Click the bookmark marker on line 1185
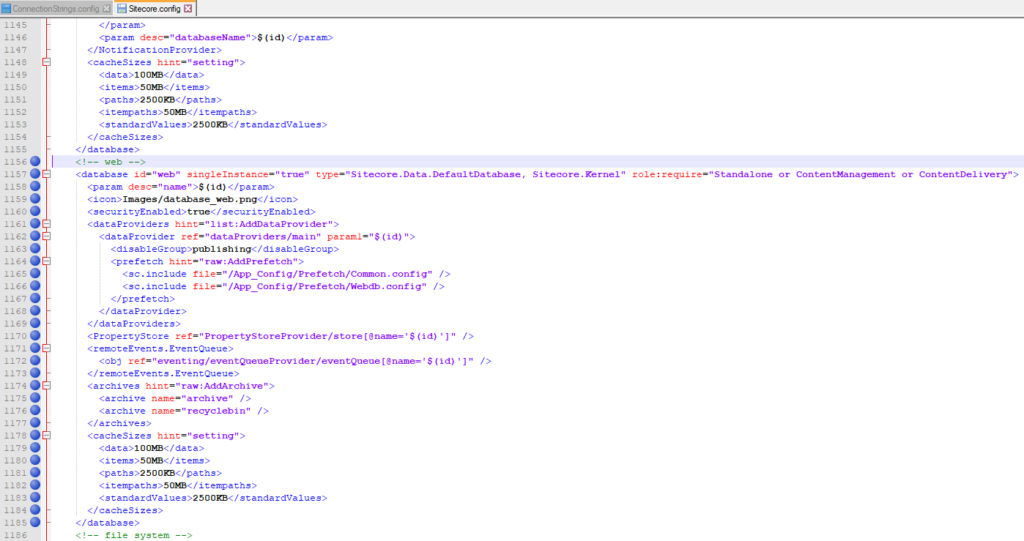The width and height of the screenshot is (1024, 541). coord(35,522)
